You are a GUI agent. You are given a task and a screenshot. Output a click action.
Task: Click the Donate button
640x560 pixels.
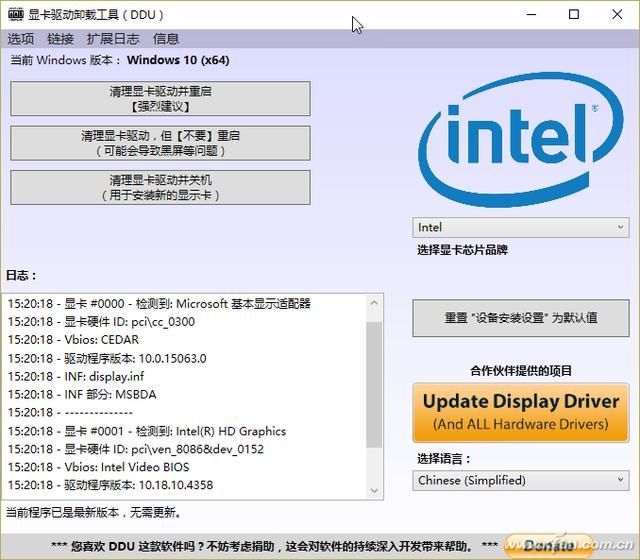(x=549, y=545)
